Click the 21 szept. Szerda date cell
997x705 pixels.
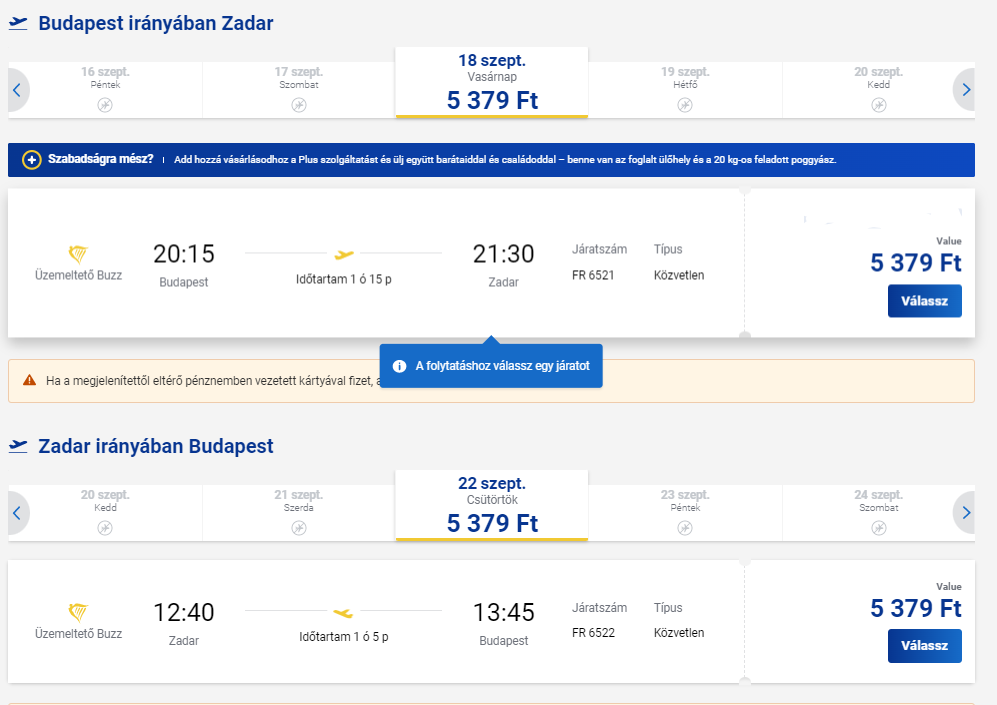point(299,512)
